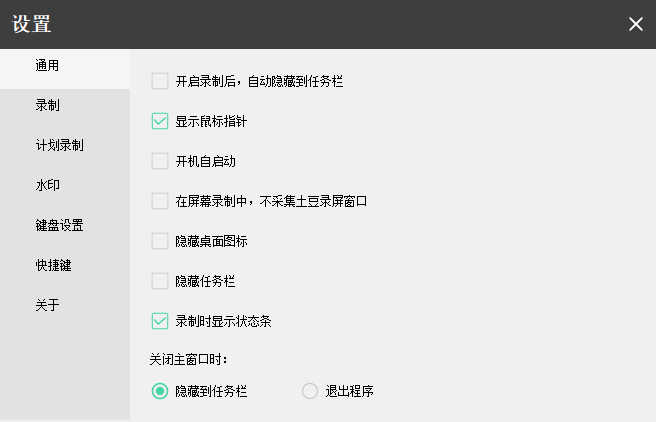Viewport: 656px width, 422px height.
Task: Choose the 退出程序 radio option
Action: 310,391
